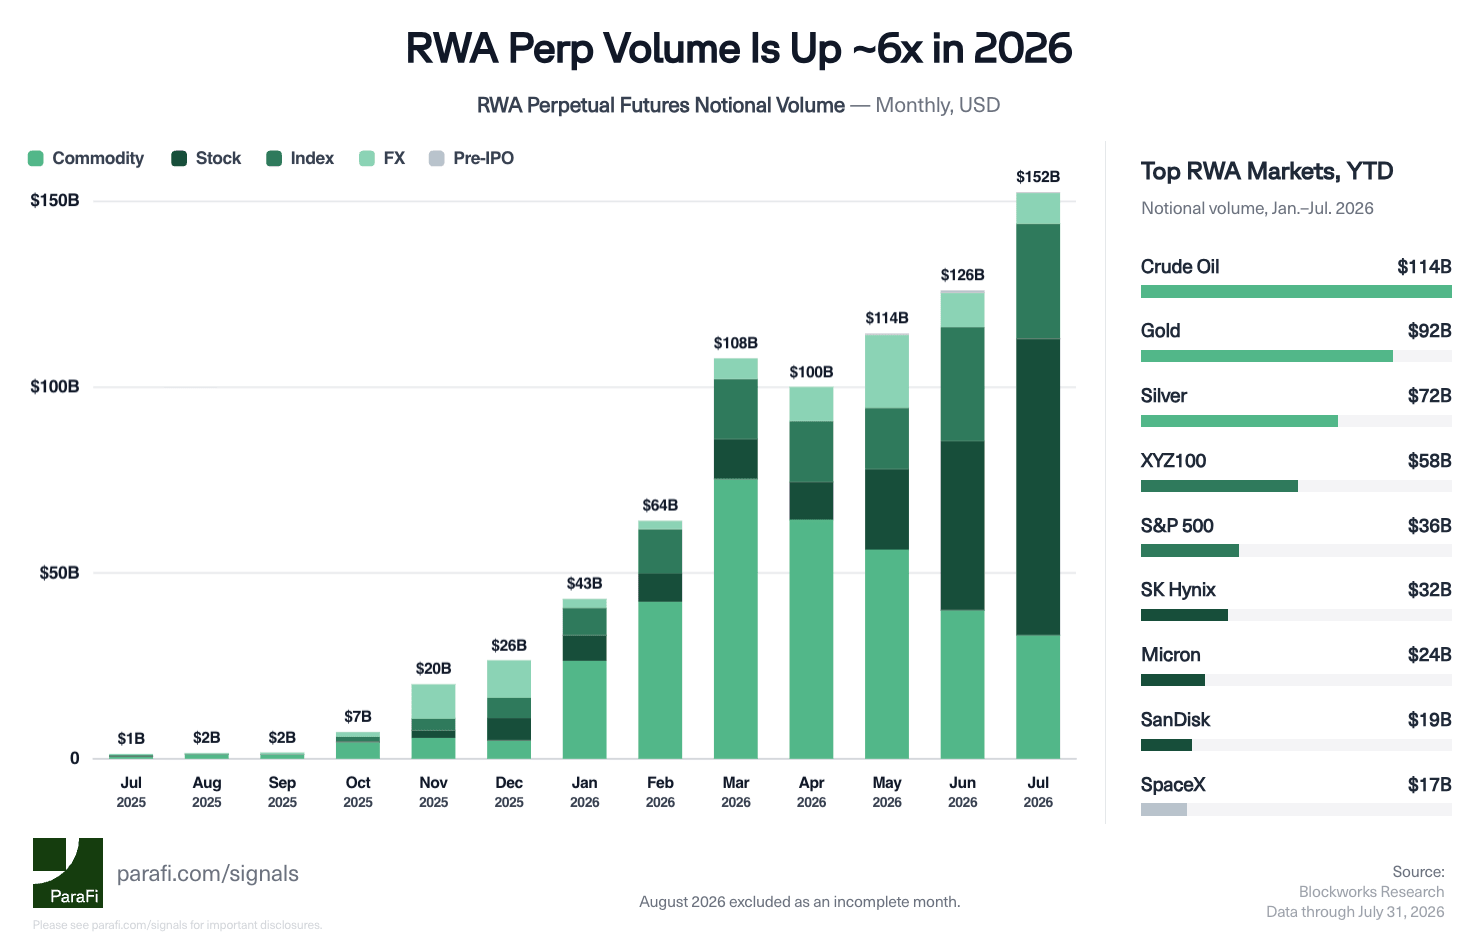Click the SK Hynix progress bar
This screenshot has width=1473, height=952.
pyautogui.click(x=1296, y=615)
